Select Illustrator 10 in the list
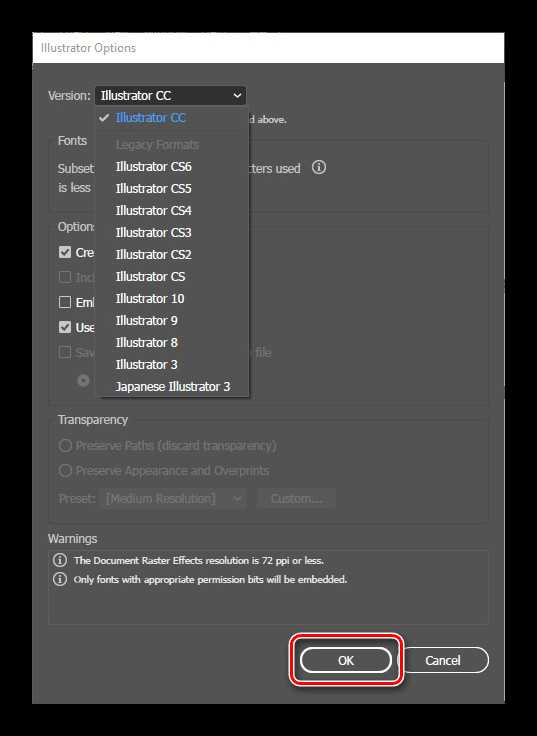537x736 pixels. pyautogui.click(x=150, y=299)
